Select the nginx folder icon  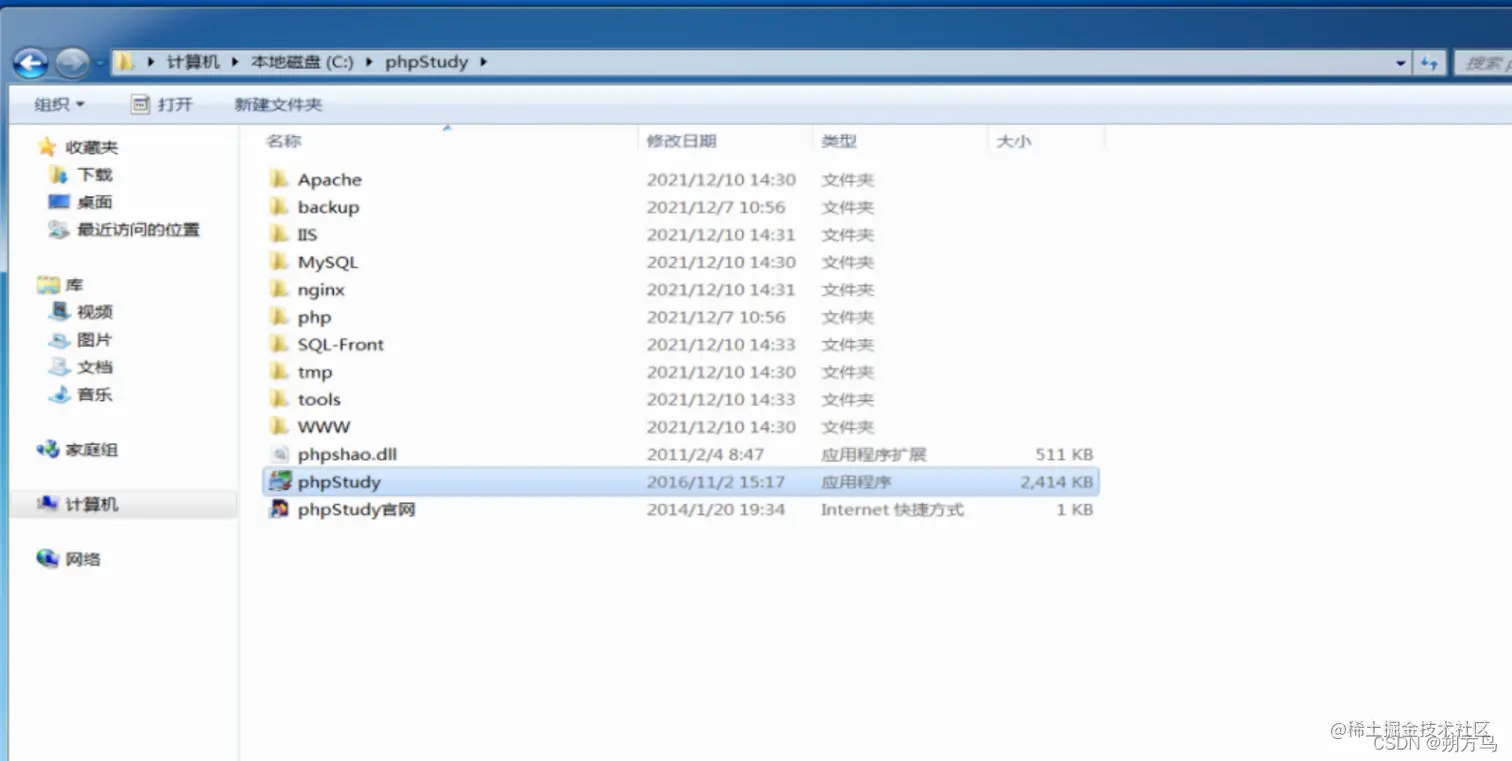279,290
